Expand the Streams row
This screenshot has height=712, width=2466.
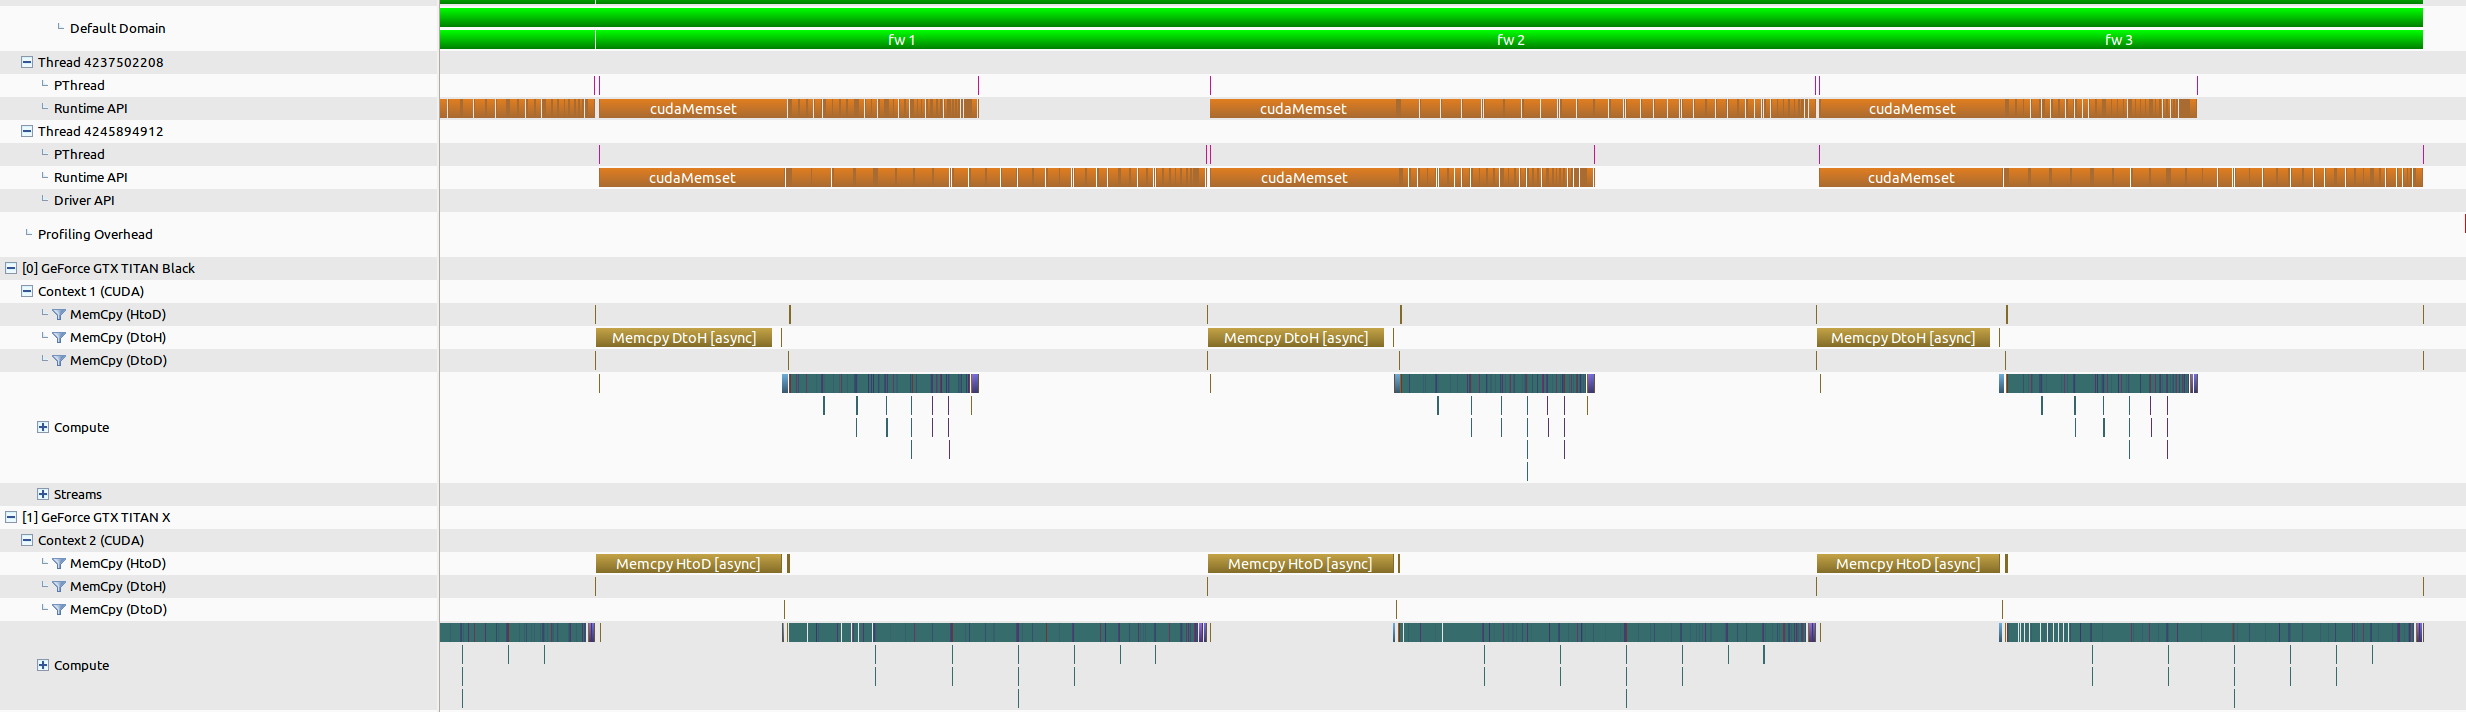click(43, 494)
